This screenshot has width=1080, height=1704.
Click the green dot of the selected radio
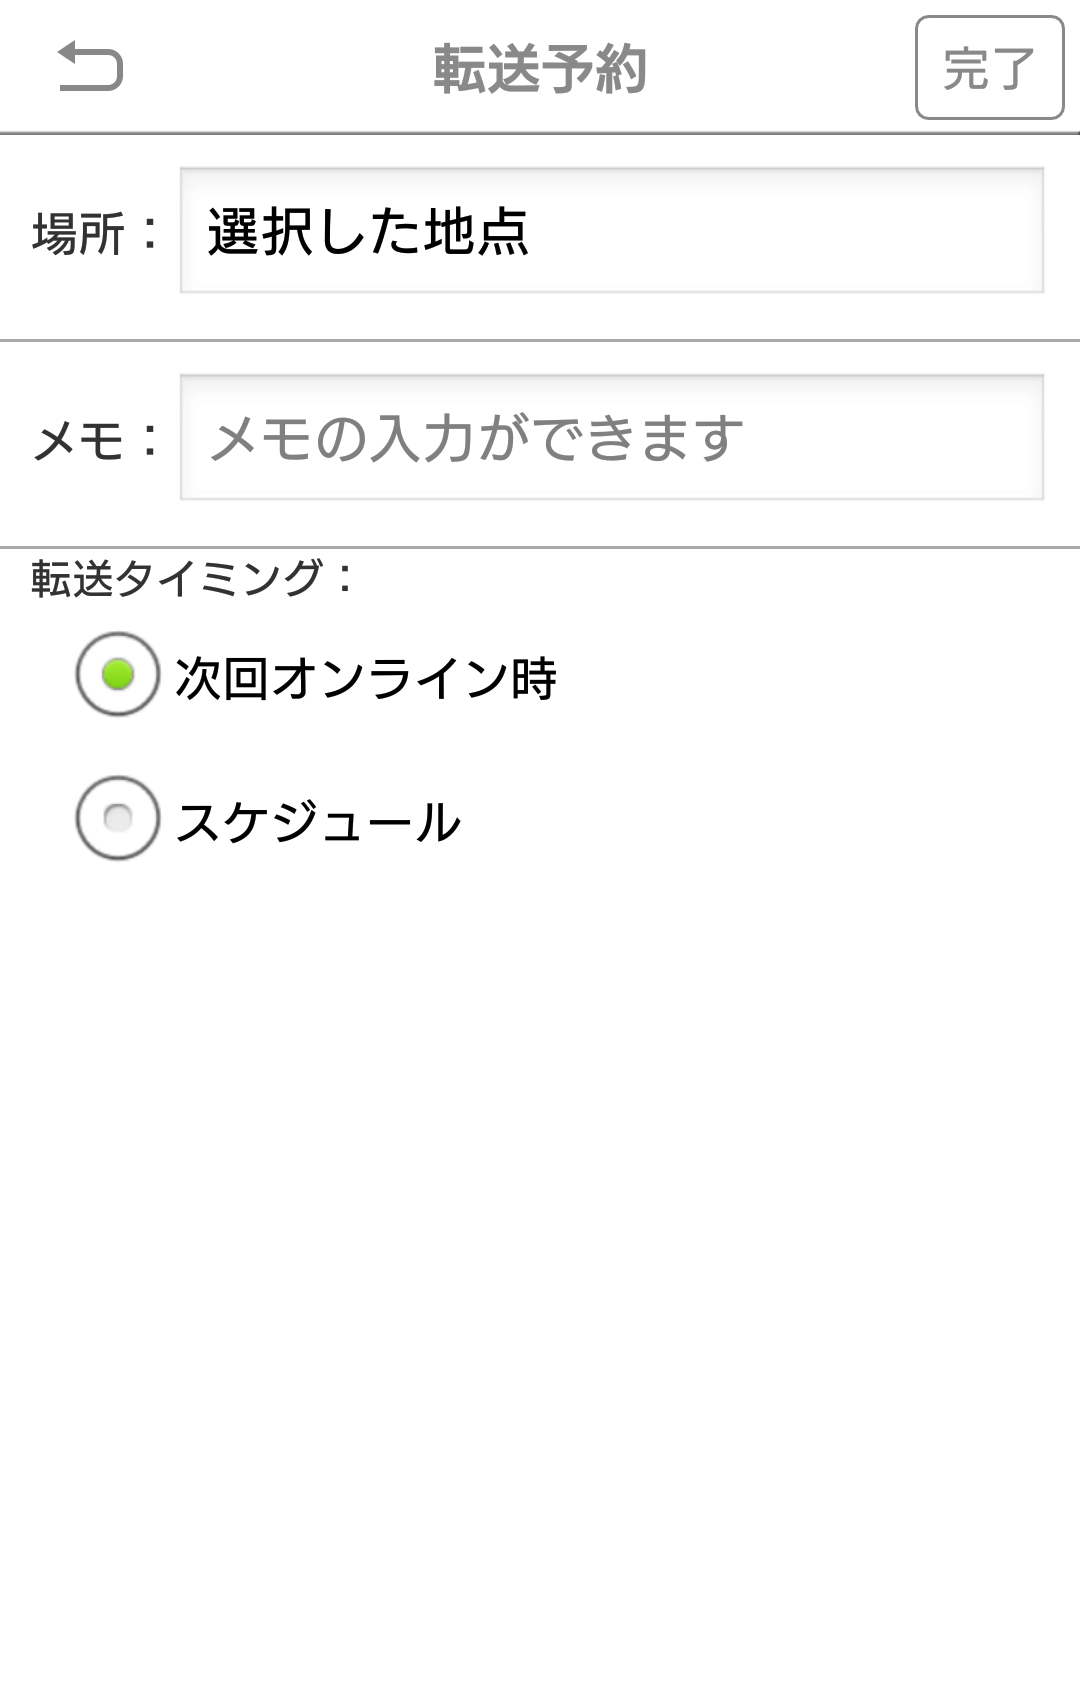click(x=118, y=674)
